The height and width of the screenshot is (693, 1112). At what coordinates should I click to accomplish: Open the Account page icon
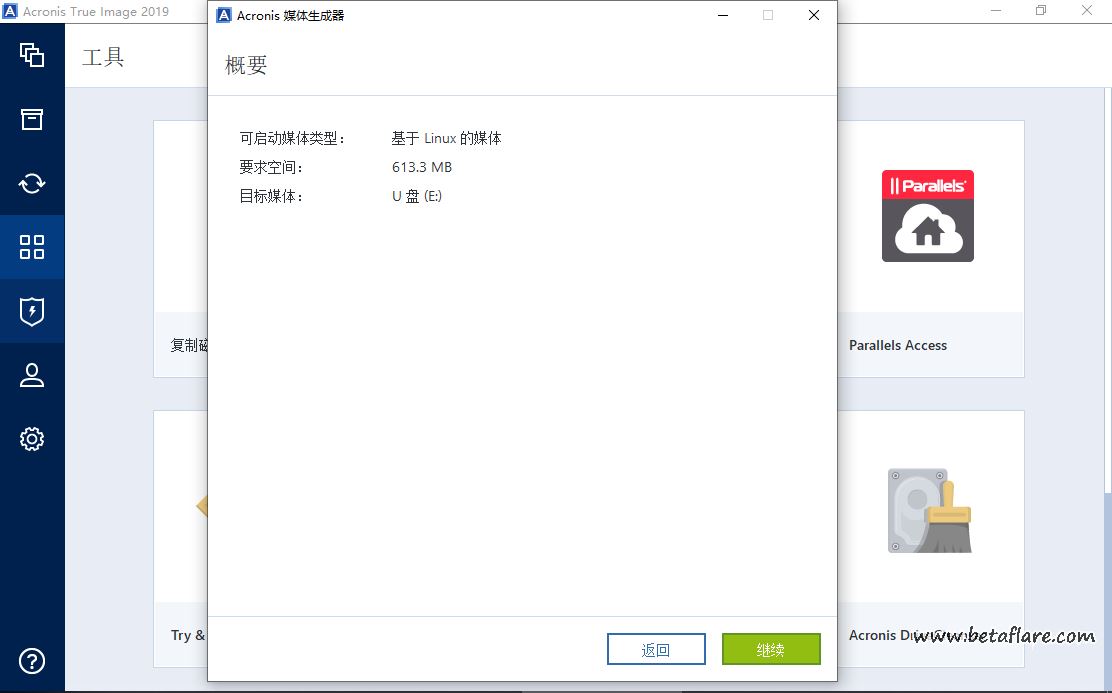32,375
